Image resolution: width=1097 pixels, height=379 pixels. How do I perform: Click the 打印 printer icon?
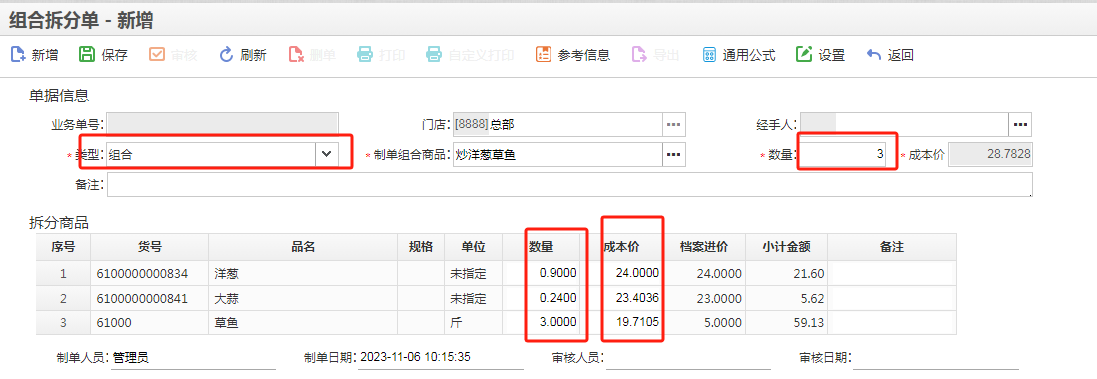click(365, 55)
